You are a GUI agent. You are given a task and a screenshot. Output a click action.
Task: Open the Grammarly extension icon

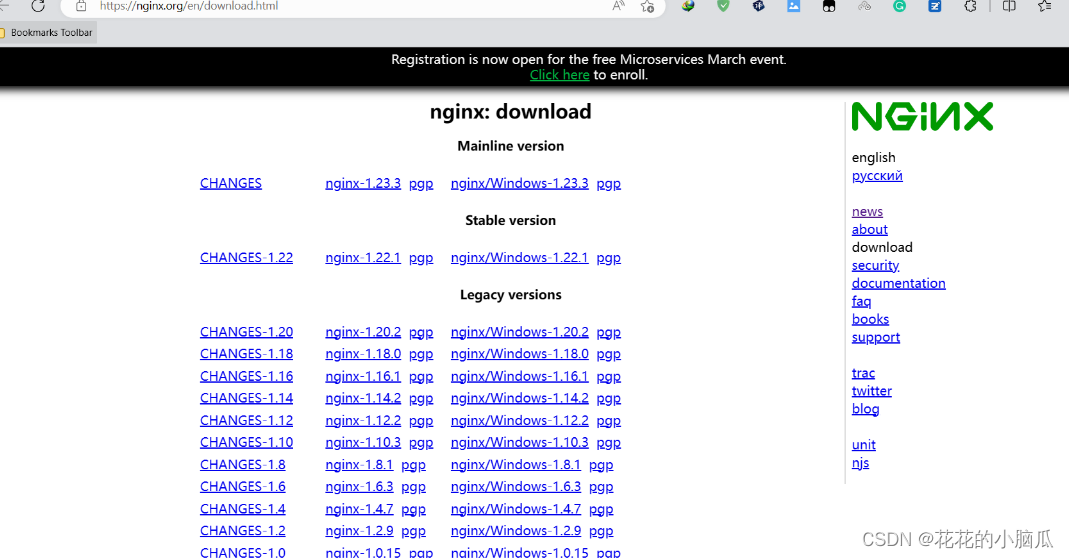tap(899, 6)
